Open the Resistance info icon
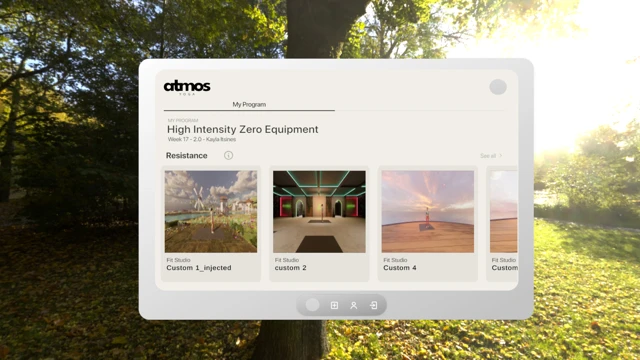Image resolution: width=640 pixels, height=360 pixels. (228, 156)
